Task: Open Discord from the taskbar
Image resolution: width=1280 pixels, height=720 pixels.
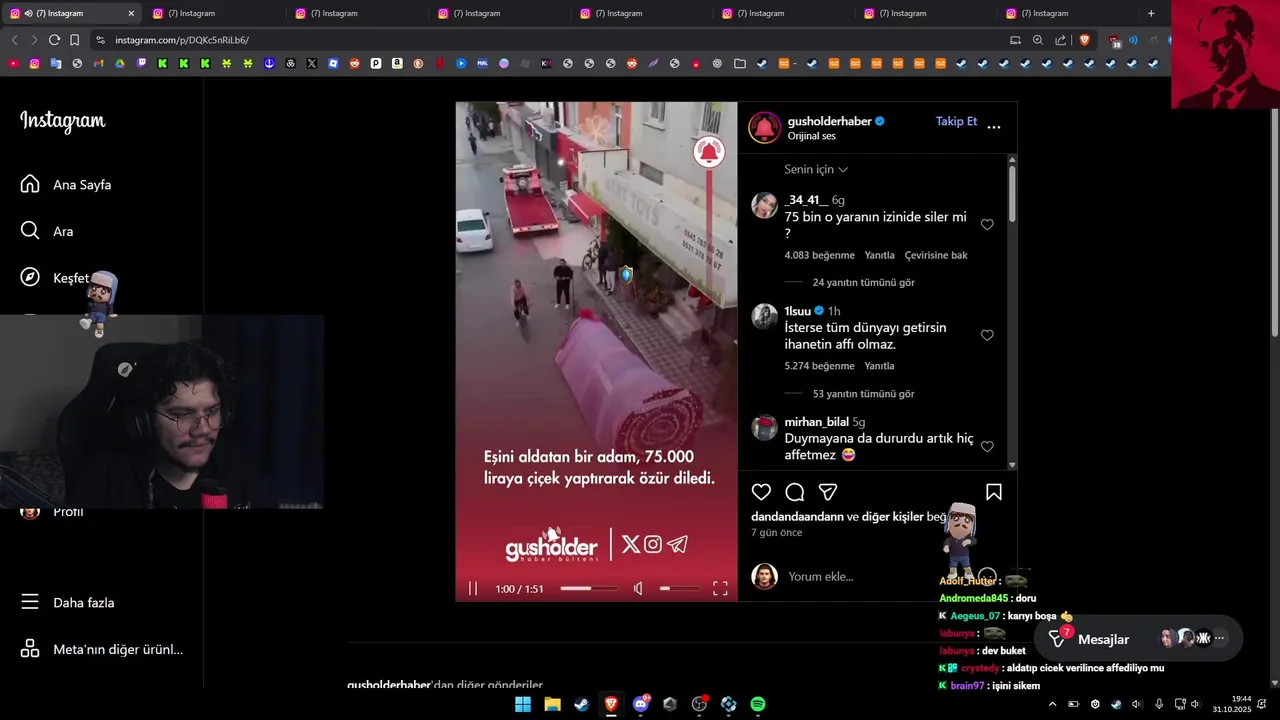Action: (641, 704)
